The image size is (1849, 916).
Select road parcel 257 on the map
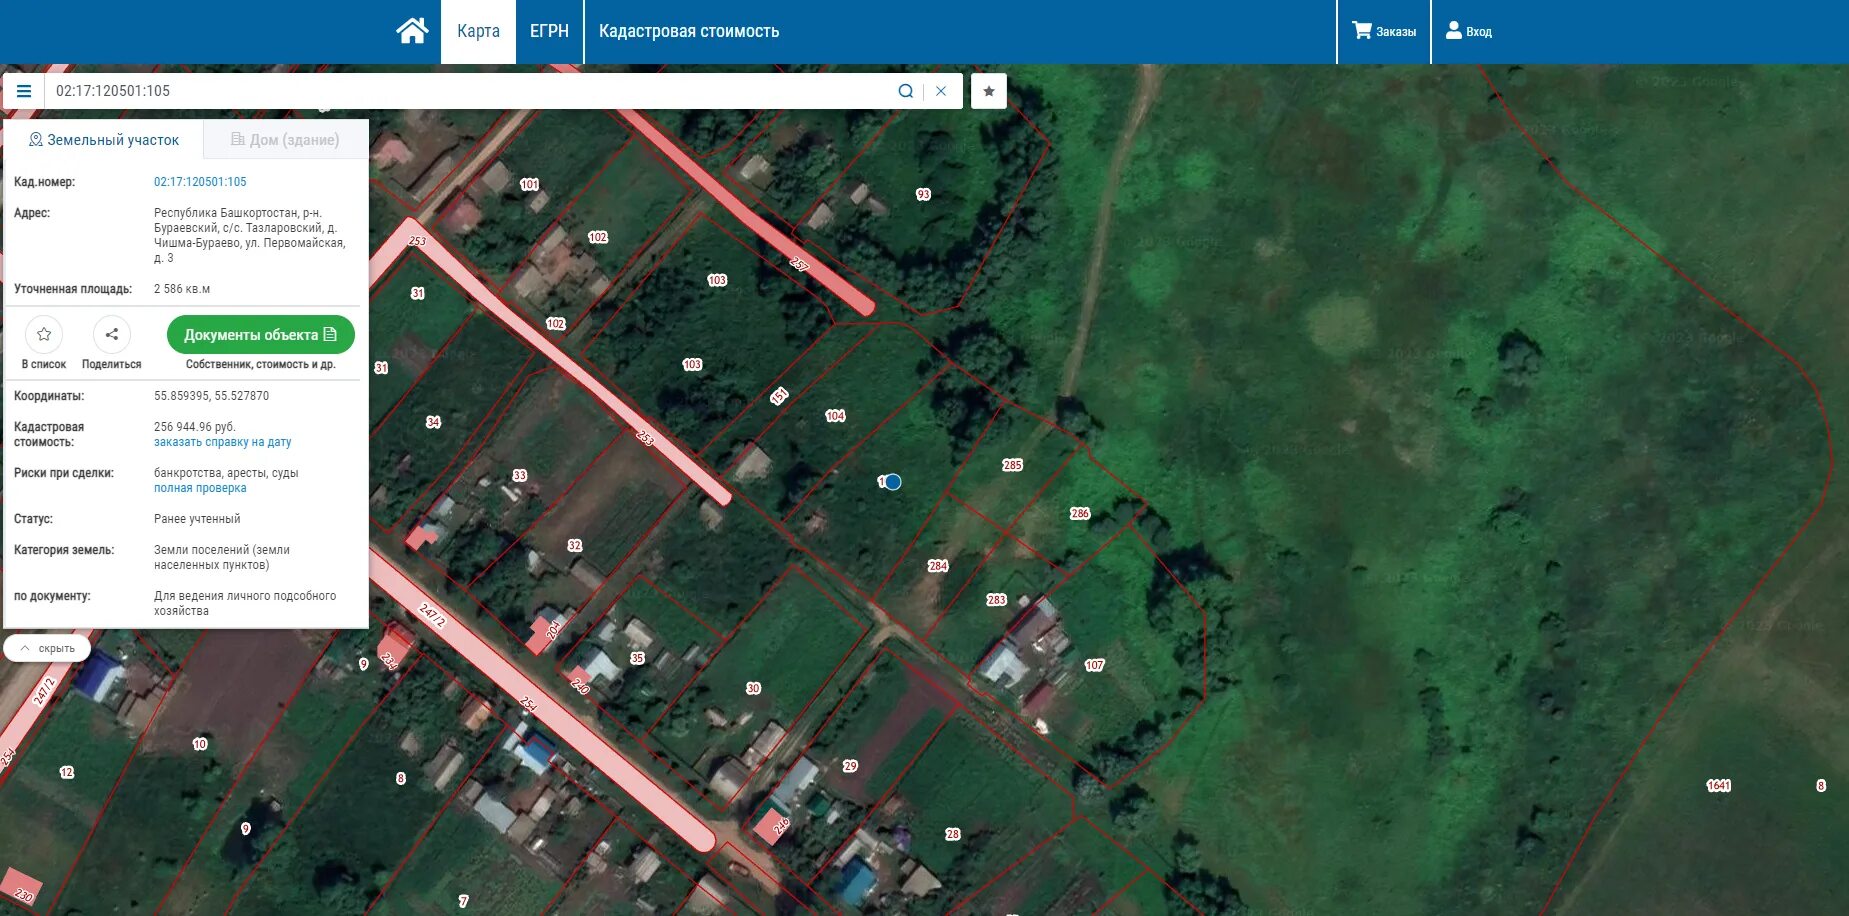798,264
